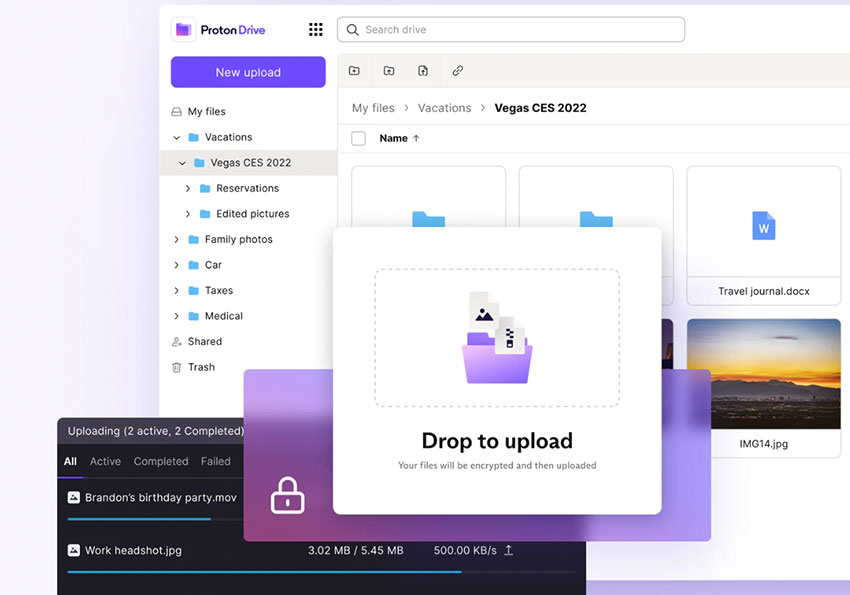This screenshot has height=595, width=850.
Task: Collapse the Vacations folder tree
Action: [177, 138]
